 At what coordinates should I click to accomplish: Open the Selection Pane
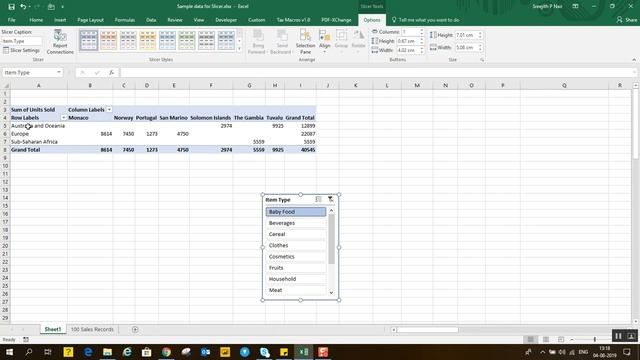pyautogui.click(x=305, y=42)
